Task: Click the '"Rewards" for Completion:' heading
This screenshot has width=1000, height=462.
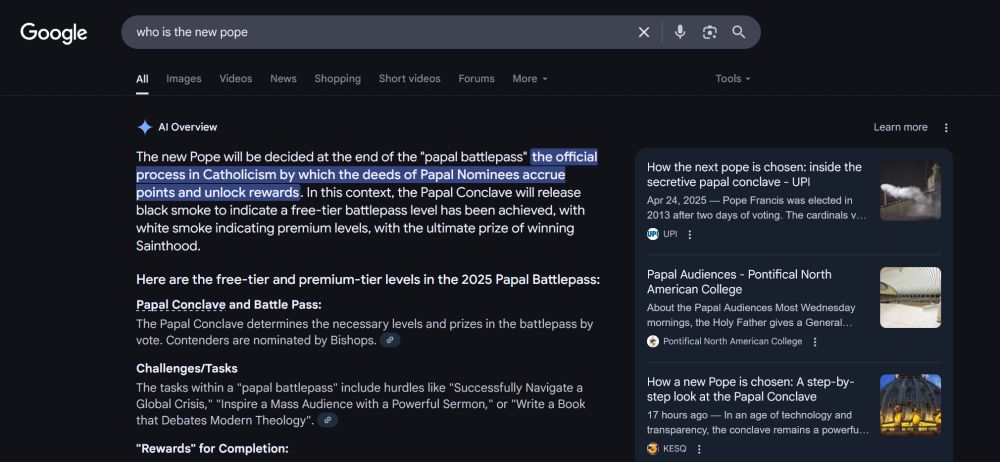Action: (212, 448)
